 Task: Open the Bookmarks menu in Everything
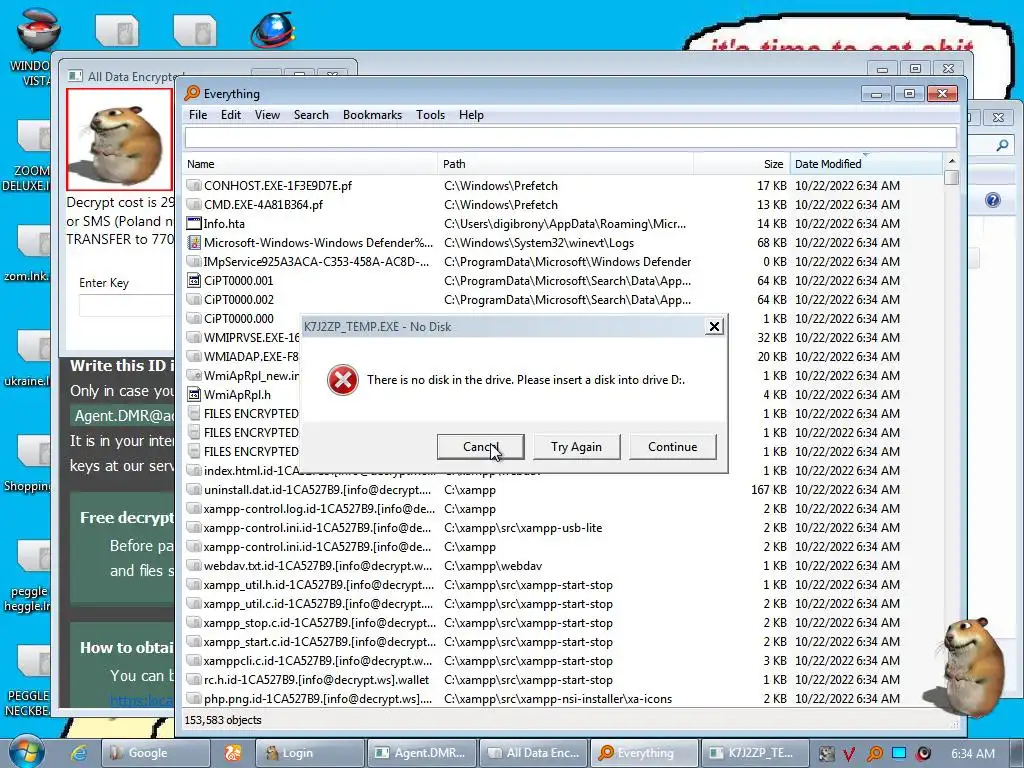(372, 115)
